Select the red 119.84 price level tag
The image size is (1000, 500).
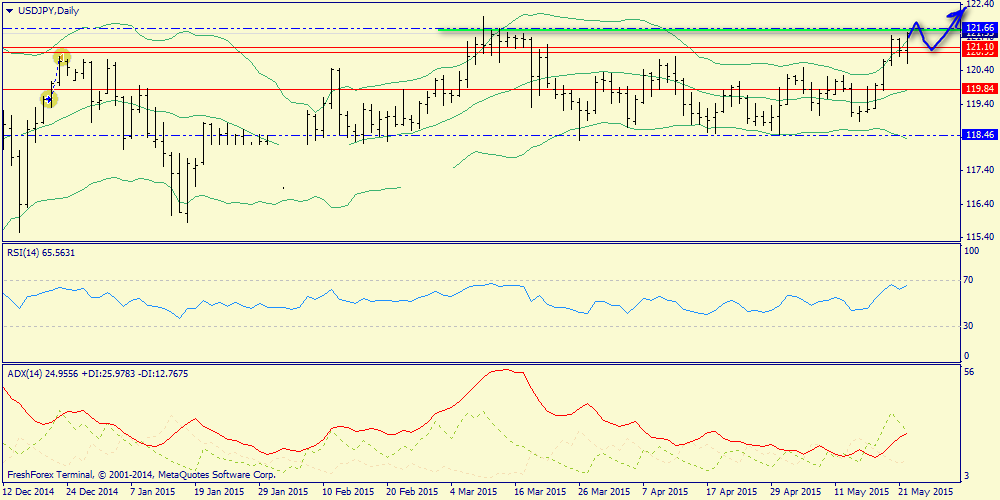980,89
